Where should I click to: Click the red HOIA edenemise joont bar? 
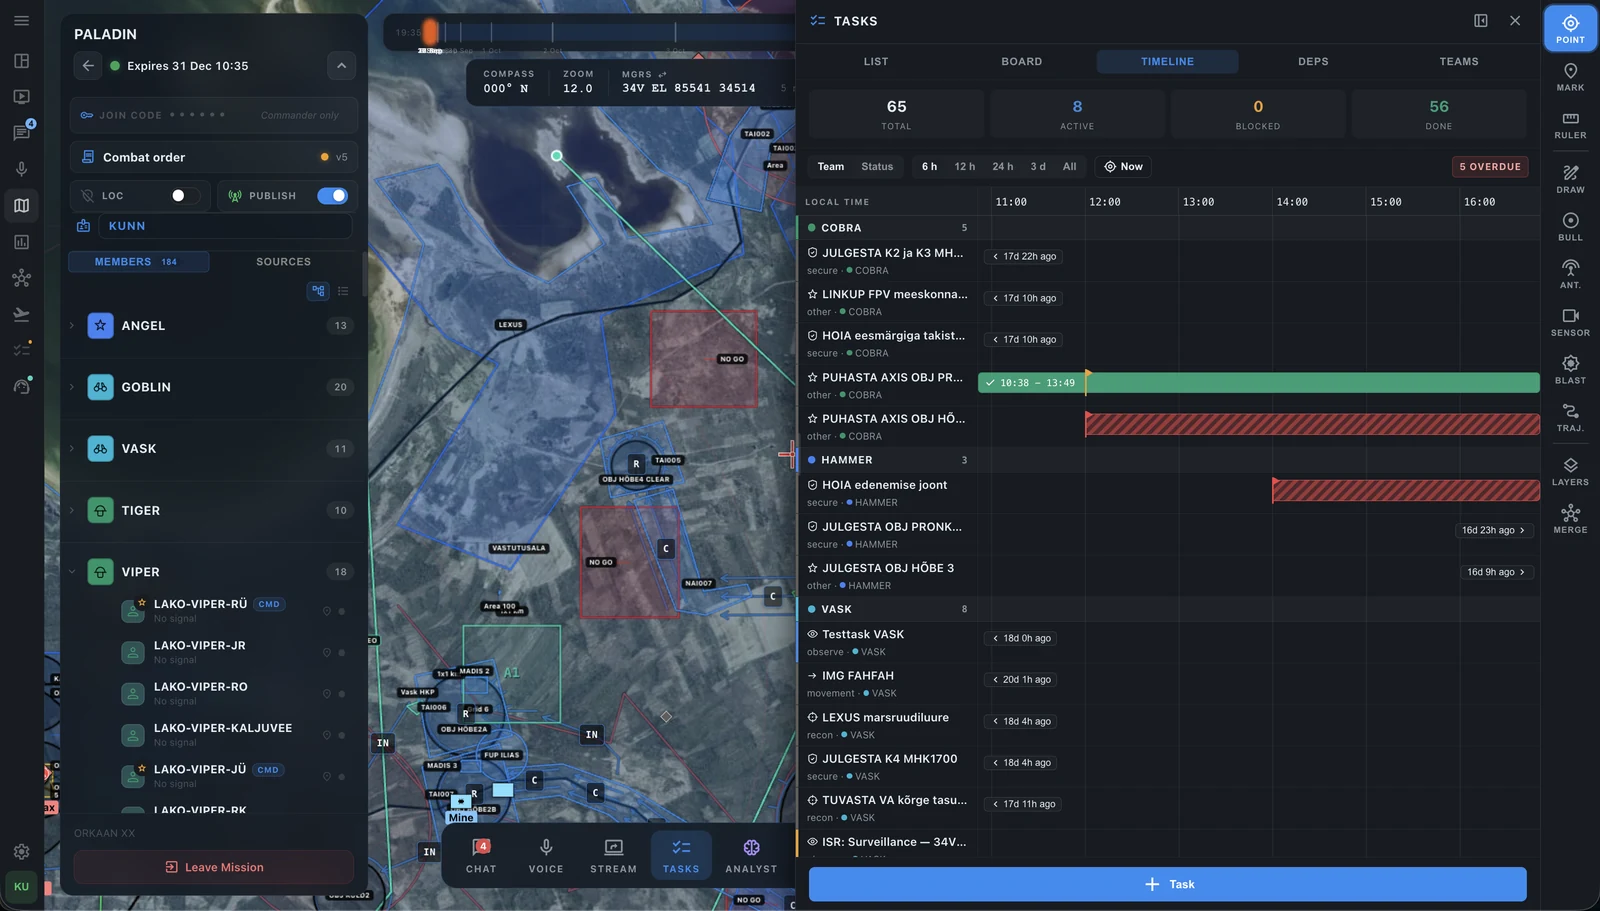[x=1405, y=490]
